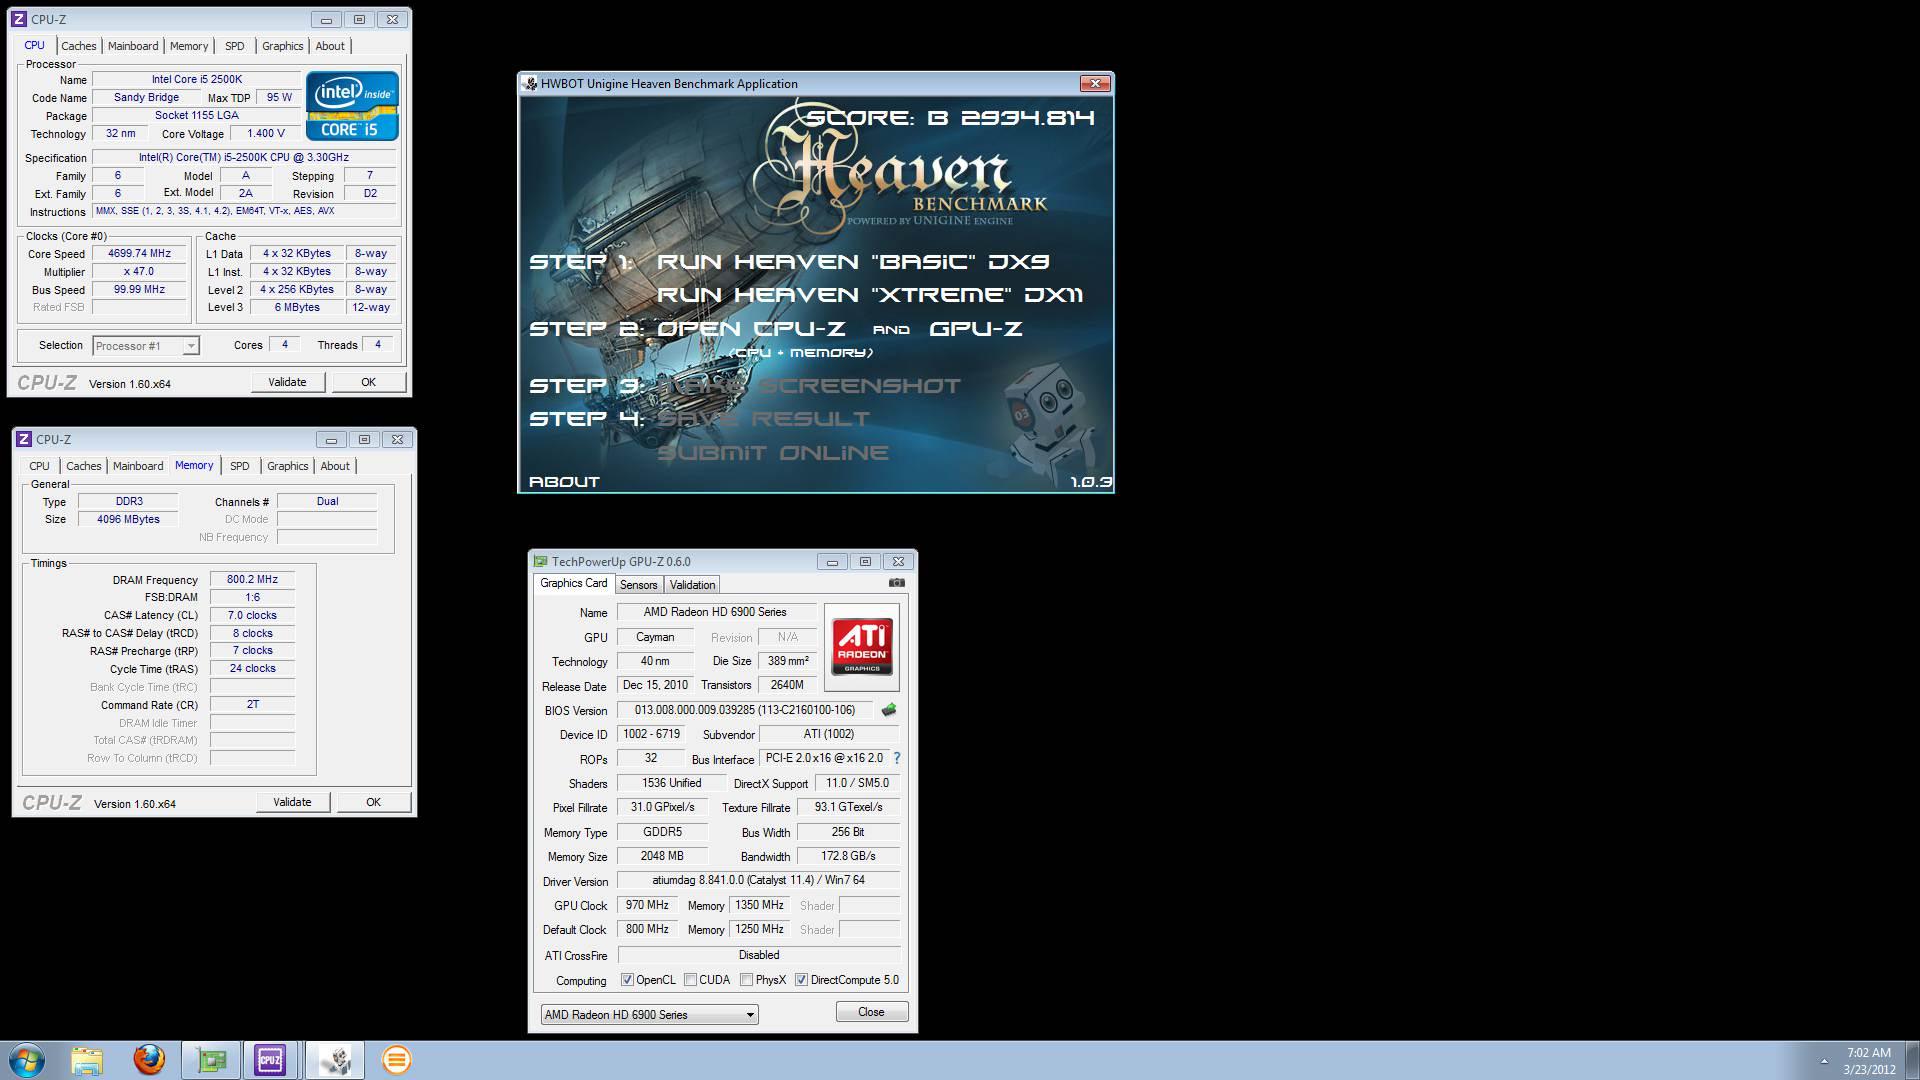Screen dimensions: 1920x1080
Task: Click the Command Rate value 2T
Action: [252, 705]
